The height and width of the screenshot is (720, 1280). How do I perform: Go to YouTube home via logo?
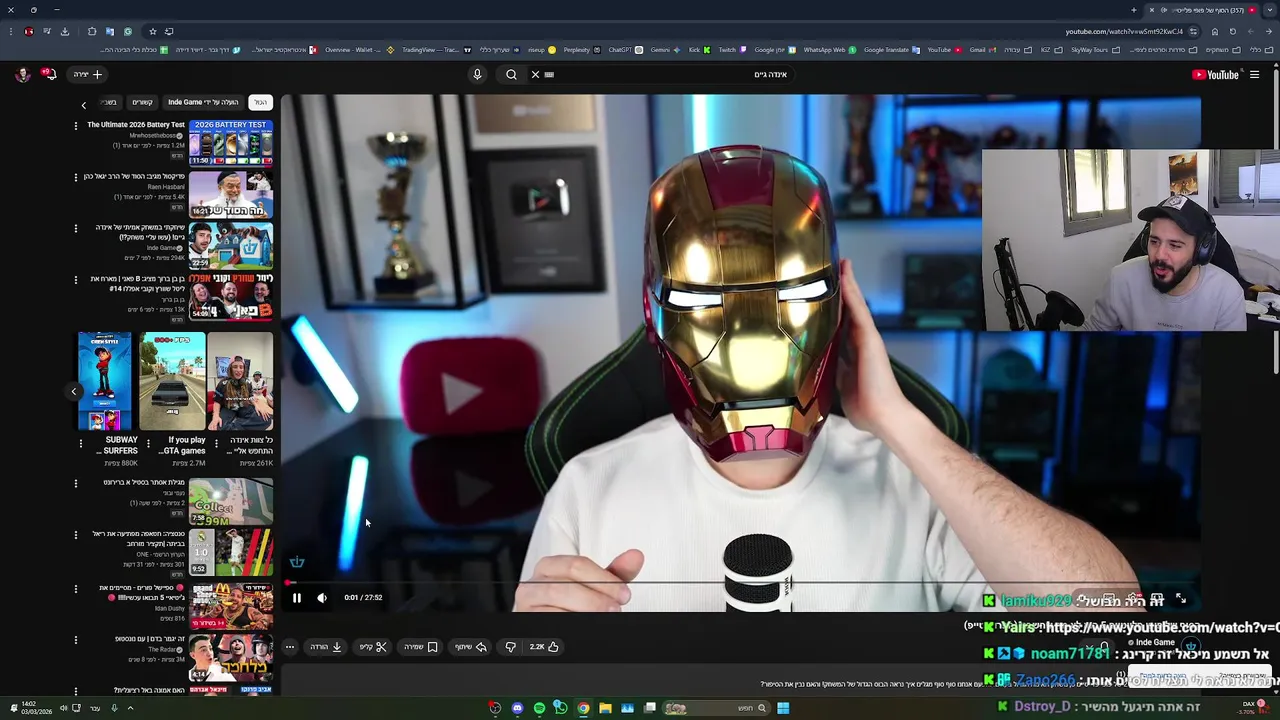coord(1215,74)
